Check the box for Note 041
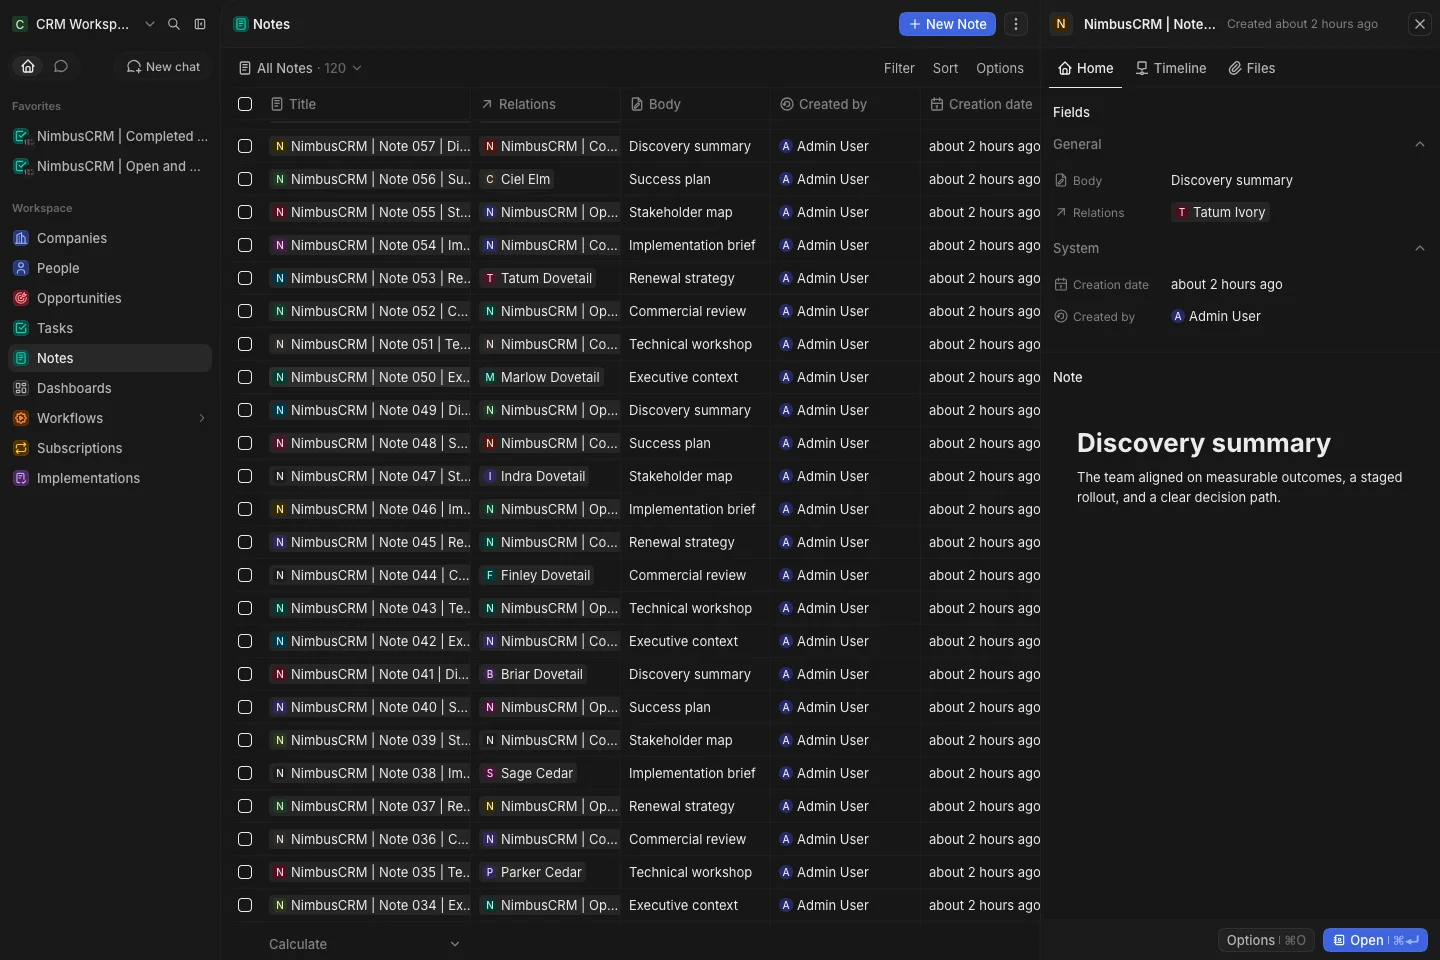The width and height of the screenshot is (1440, 960). pyautogui.click(x=245, y=674)
